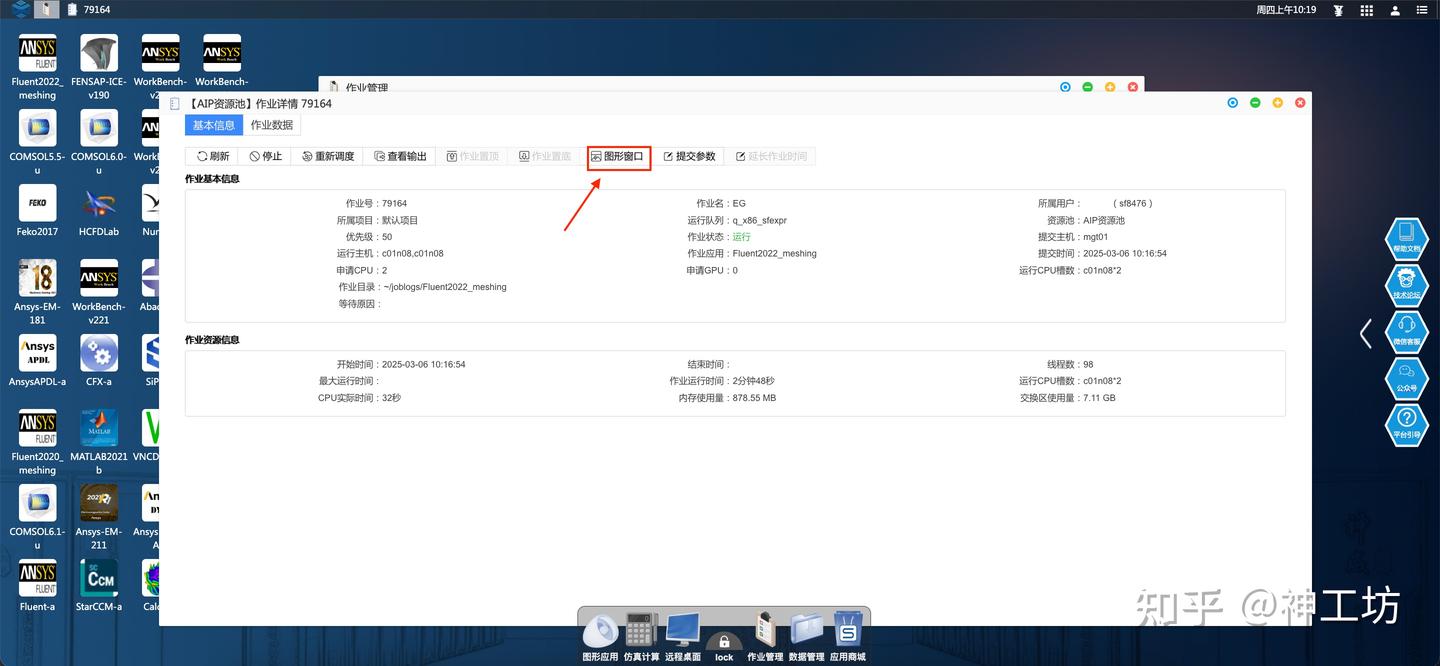
Task: Open 作业管理 dock icon
Action: (x=765, y=638)
